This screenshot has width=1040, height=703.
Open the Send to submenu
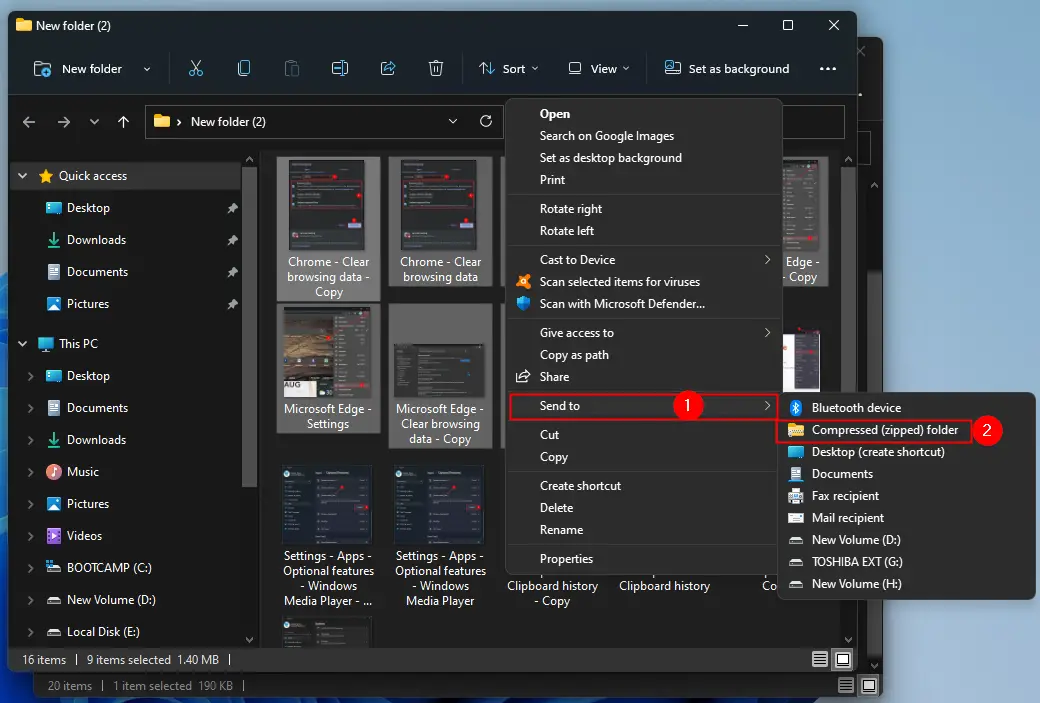tap(644, 406)
